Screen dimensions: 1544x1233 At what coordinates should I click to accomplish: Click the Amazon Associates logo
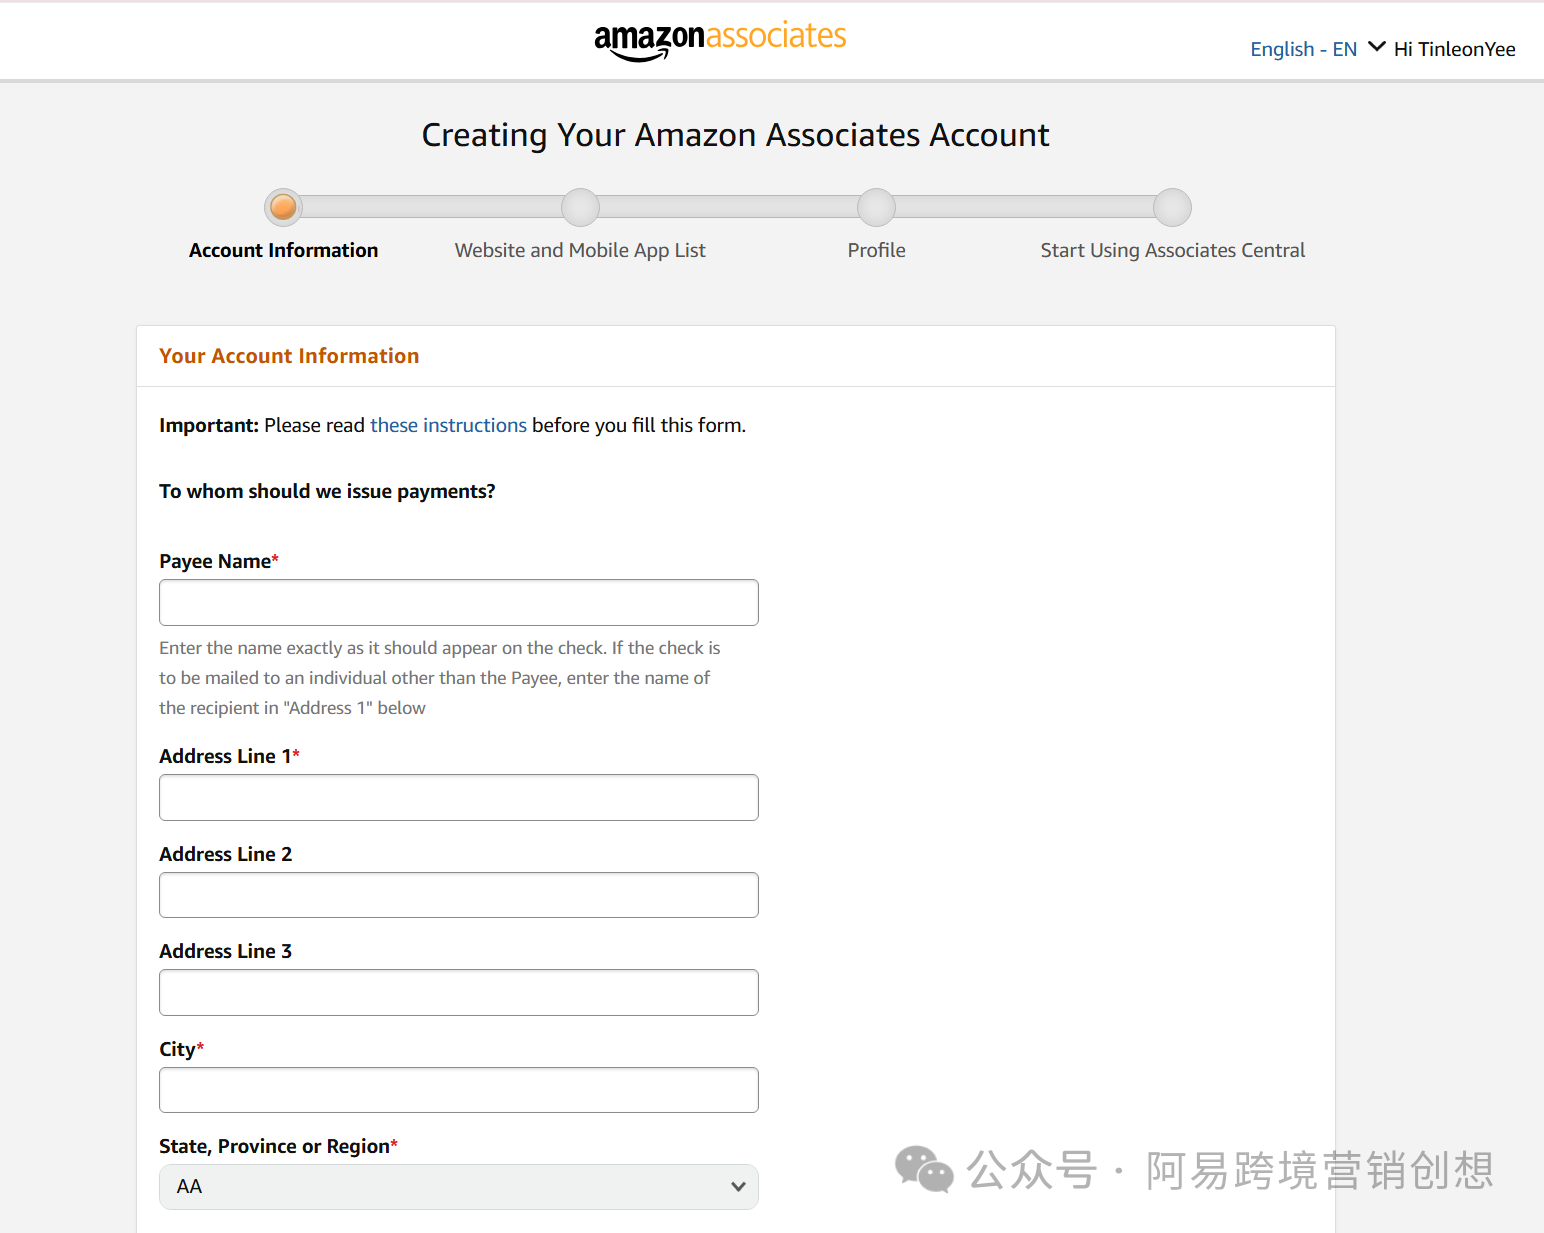720,40
